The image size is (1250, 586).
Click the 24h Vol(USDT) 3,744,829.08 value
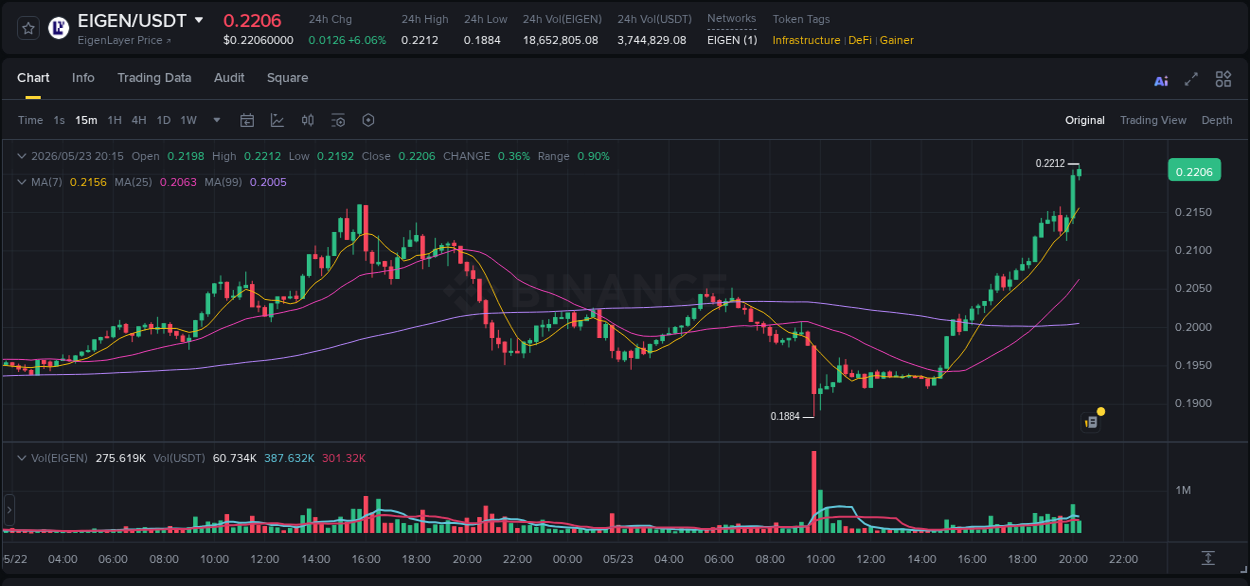click(652, 40)
